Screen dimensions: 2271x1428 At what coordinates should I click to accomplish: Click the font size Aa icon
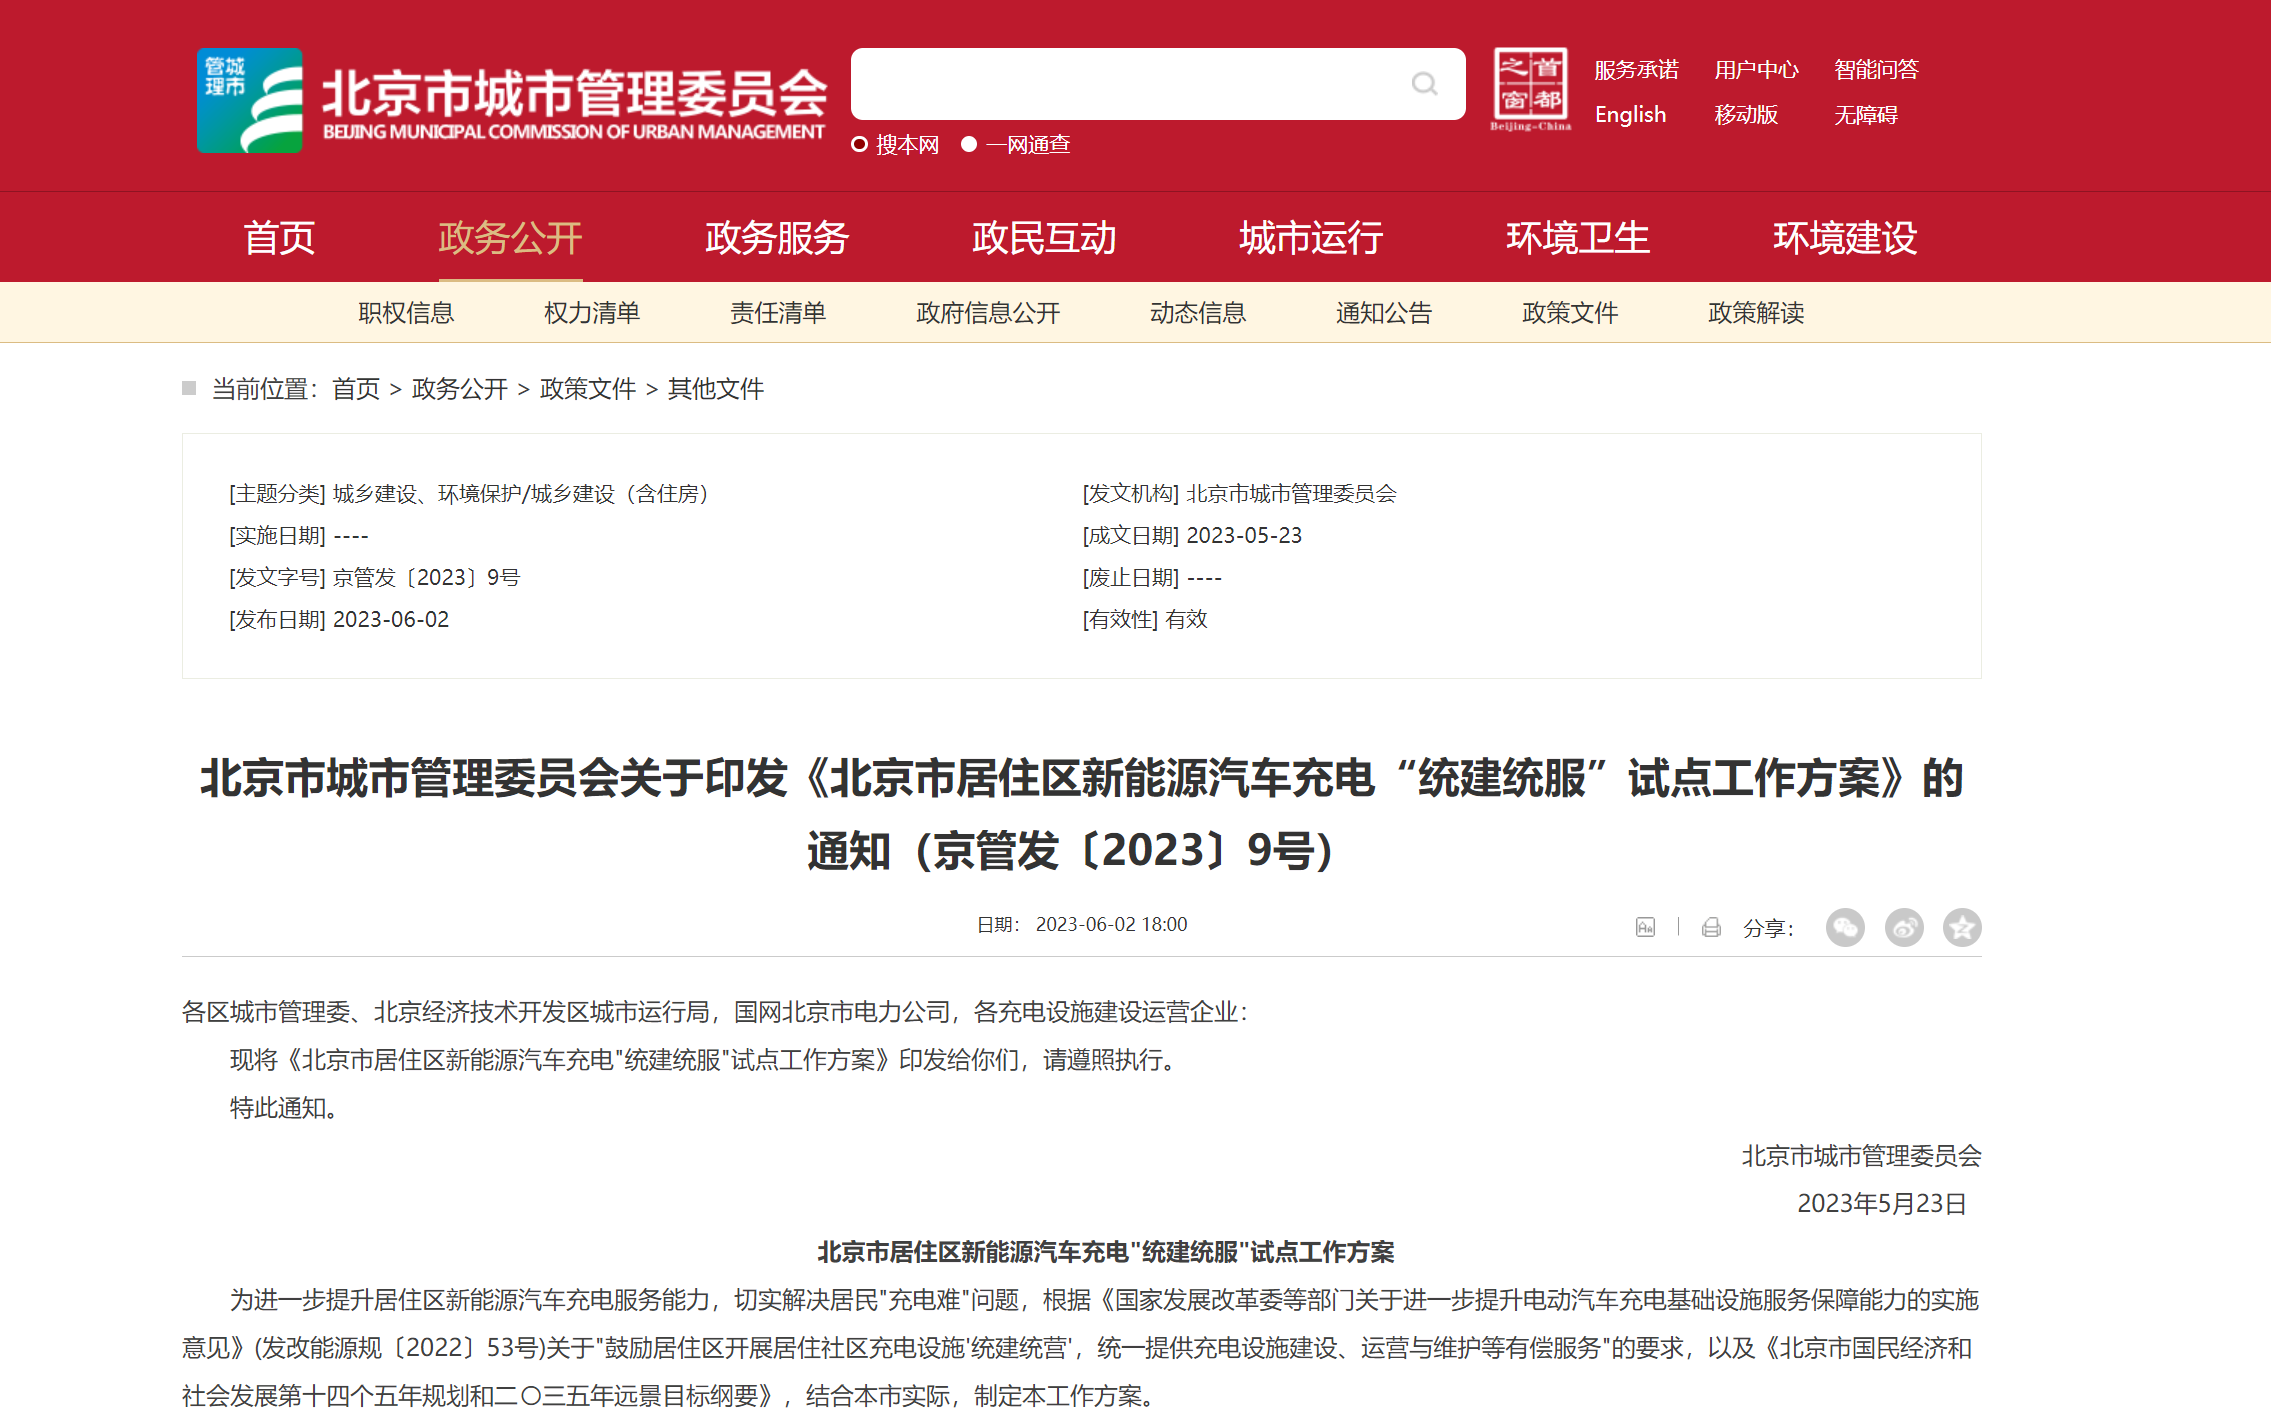pyautogui.click(x=1645, y=927)
